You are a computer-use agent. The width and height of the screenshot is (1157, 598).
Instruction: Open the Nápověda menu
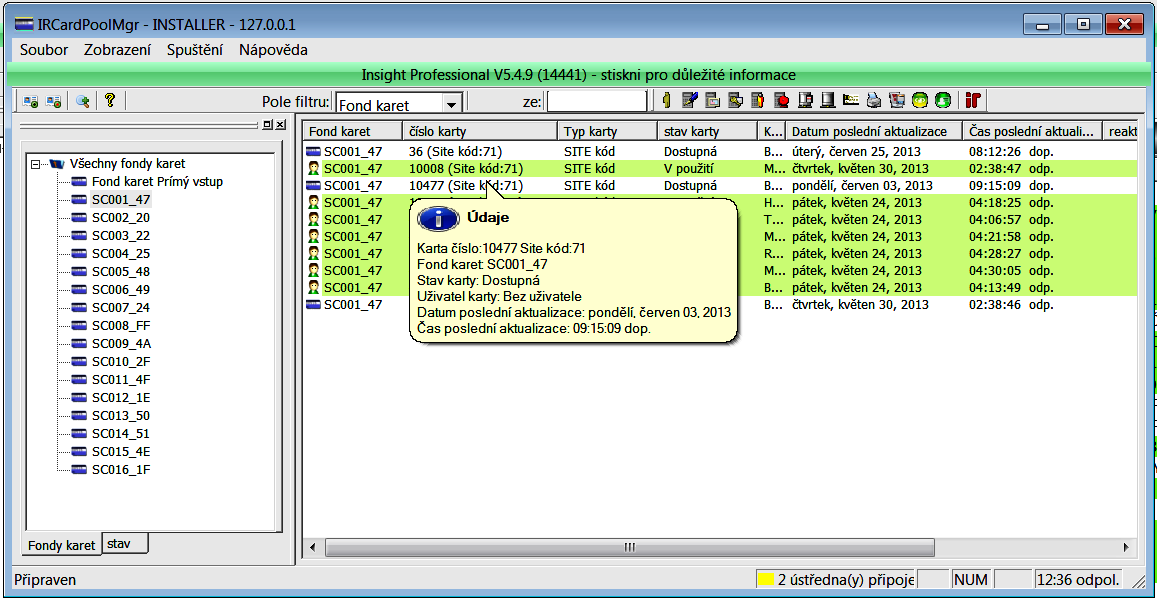(x=273, y=50)
